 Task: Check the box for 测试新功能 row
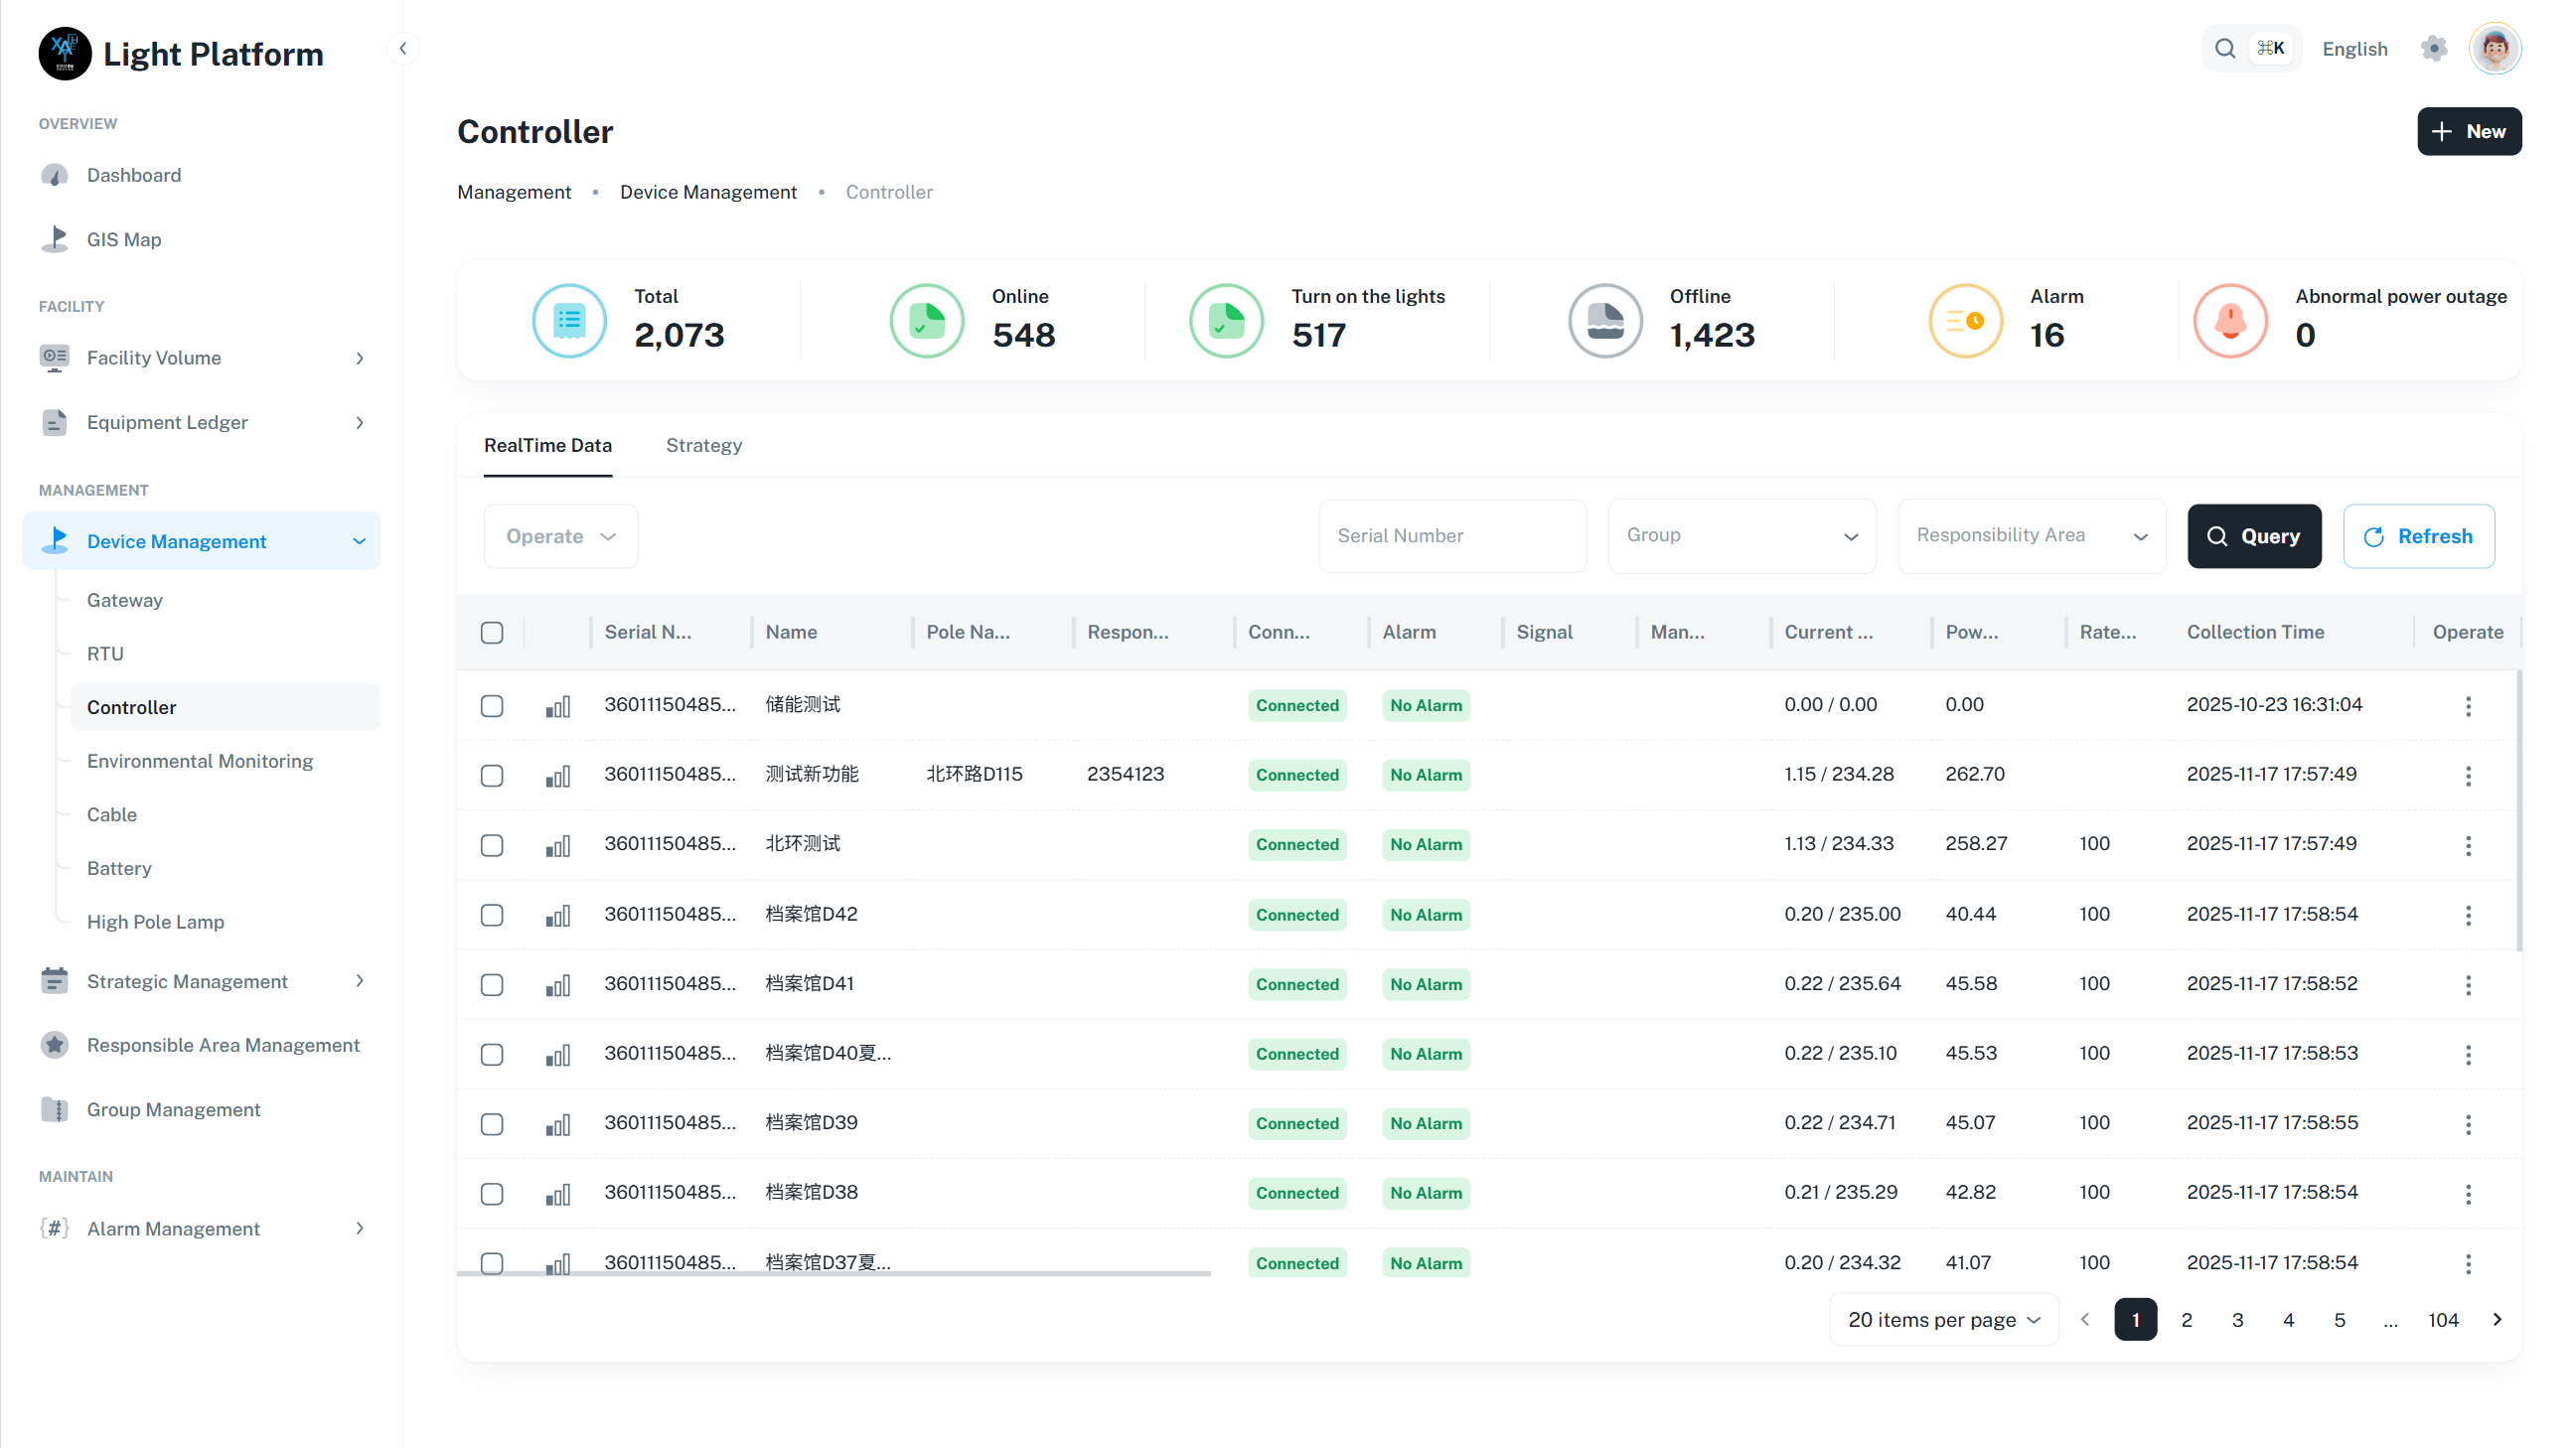point(491,775)
